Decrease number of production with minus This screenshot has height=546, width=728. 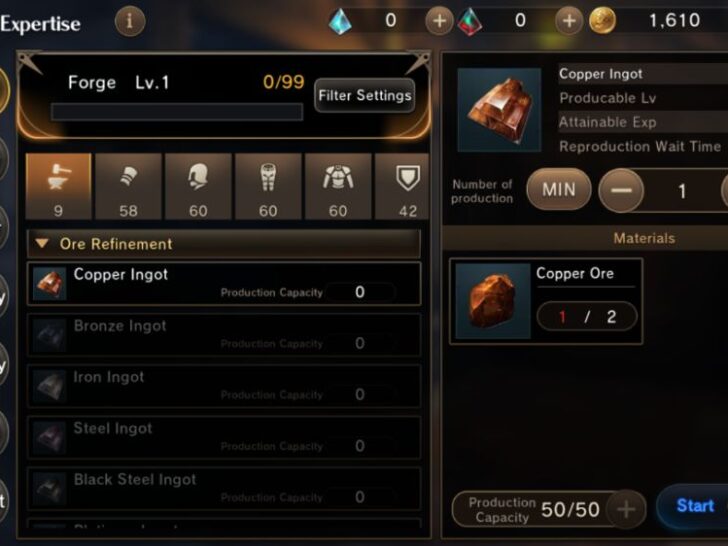[x=621, y=190]
